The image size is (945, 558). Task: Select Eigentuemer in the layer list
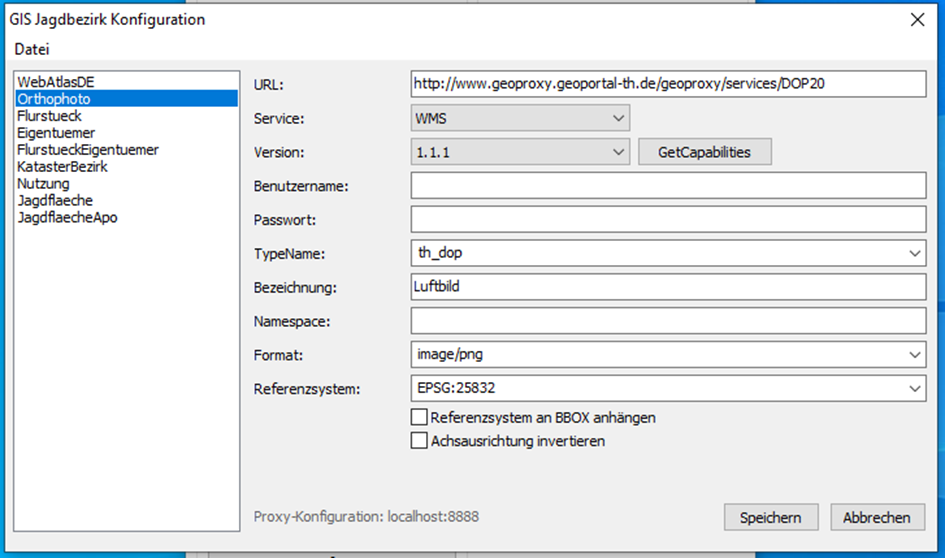coord(56,132)
